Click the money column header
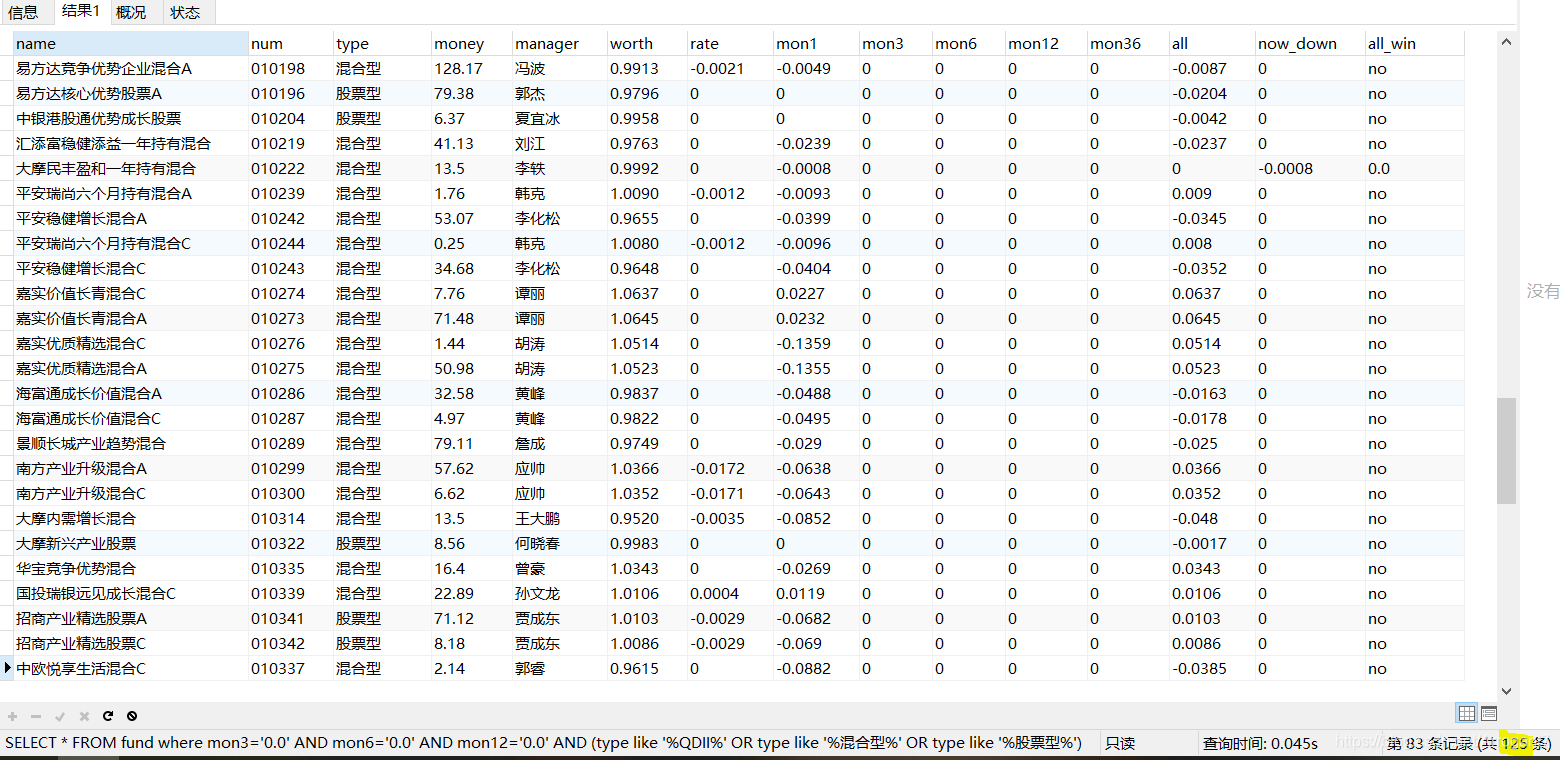The image size is (1560, 760). pyautogui.click(x=471, y=43)
